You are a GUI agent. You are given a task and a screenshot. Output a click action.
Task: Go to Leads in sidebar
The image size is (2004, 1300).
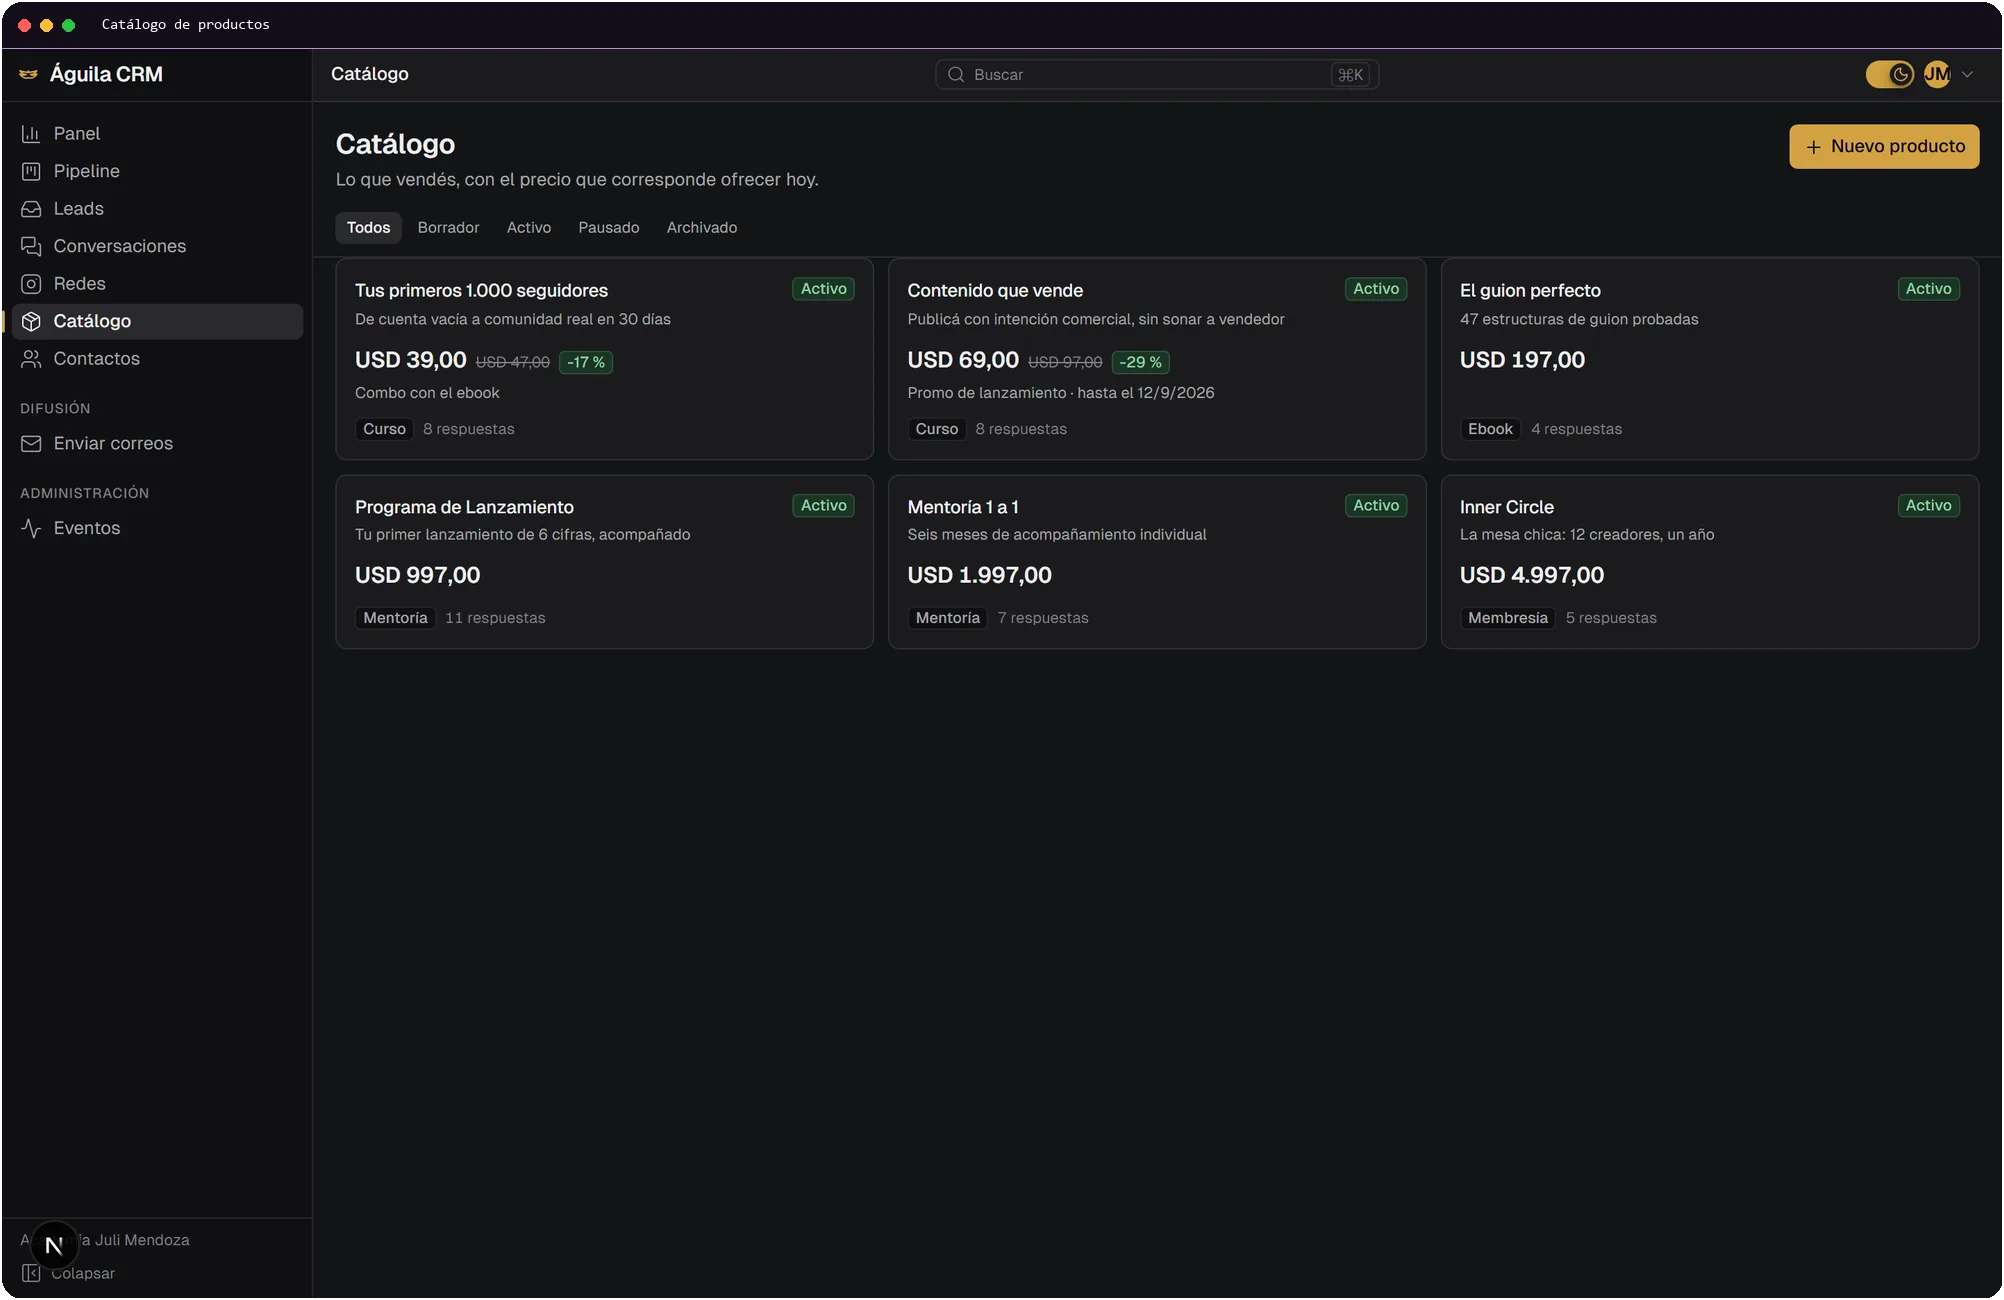point(157,209)
